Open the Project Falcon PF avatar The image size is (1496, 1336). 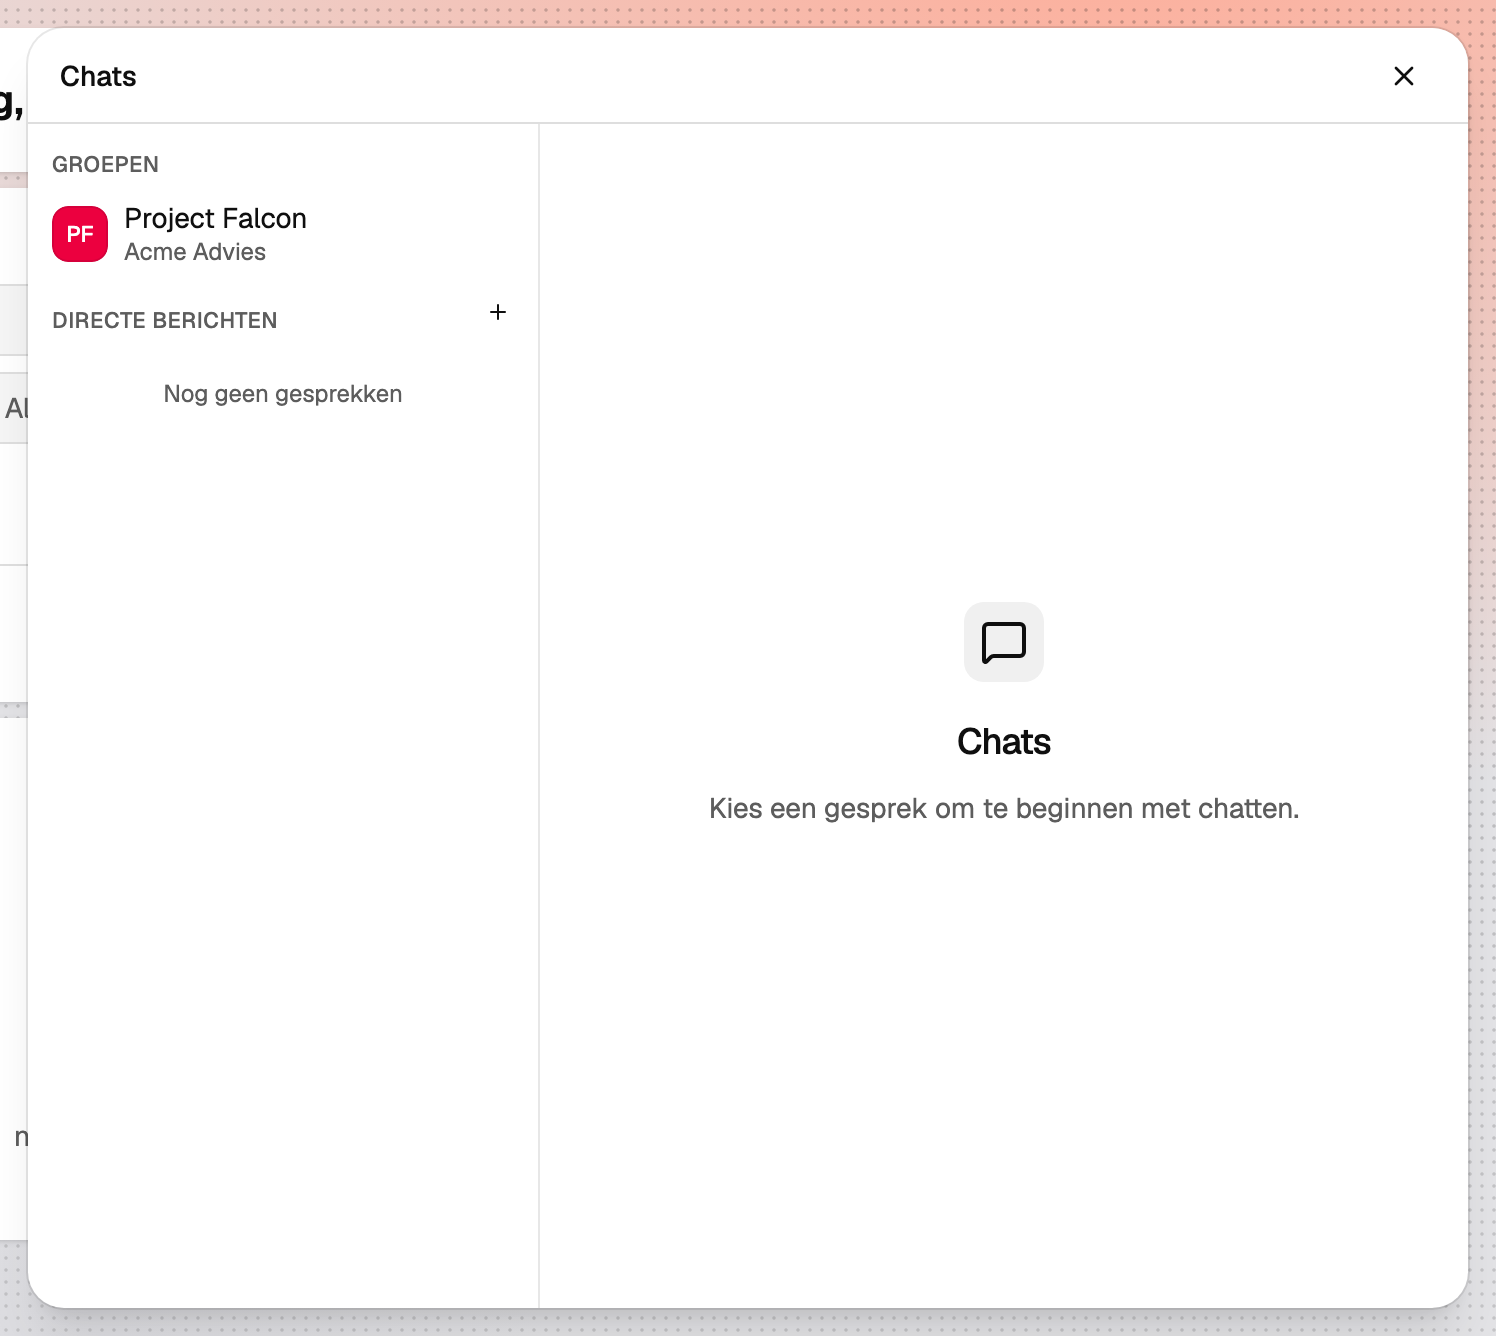[x=80, y=234]
